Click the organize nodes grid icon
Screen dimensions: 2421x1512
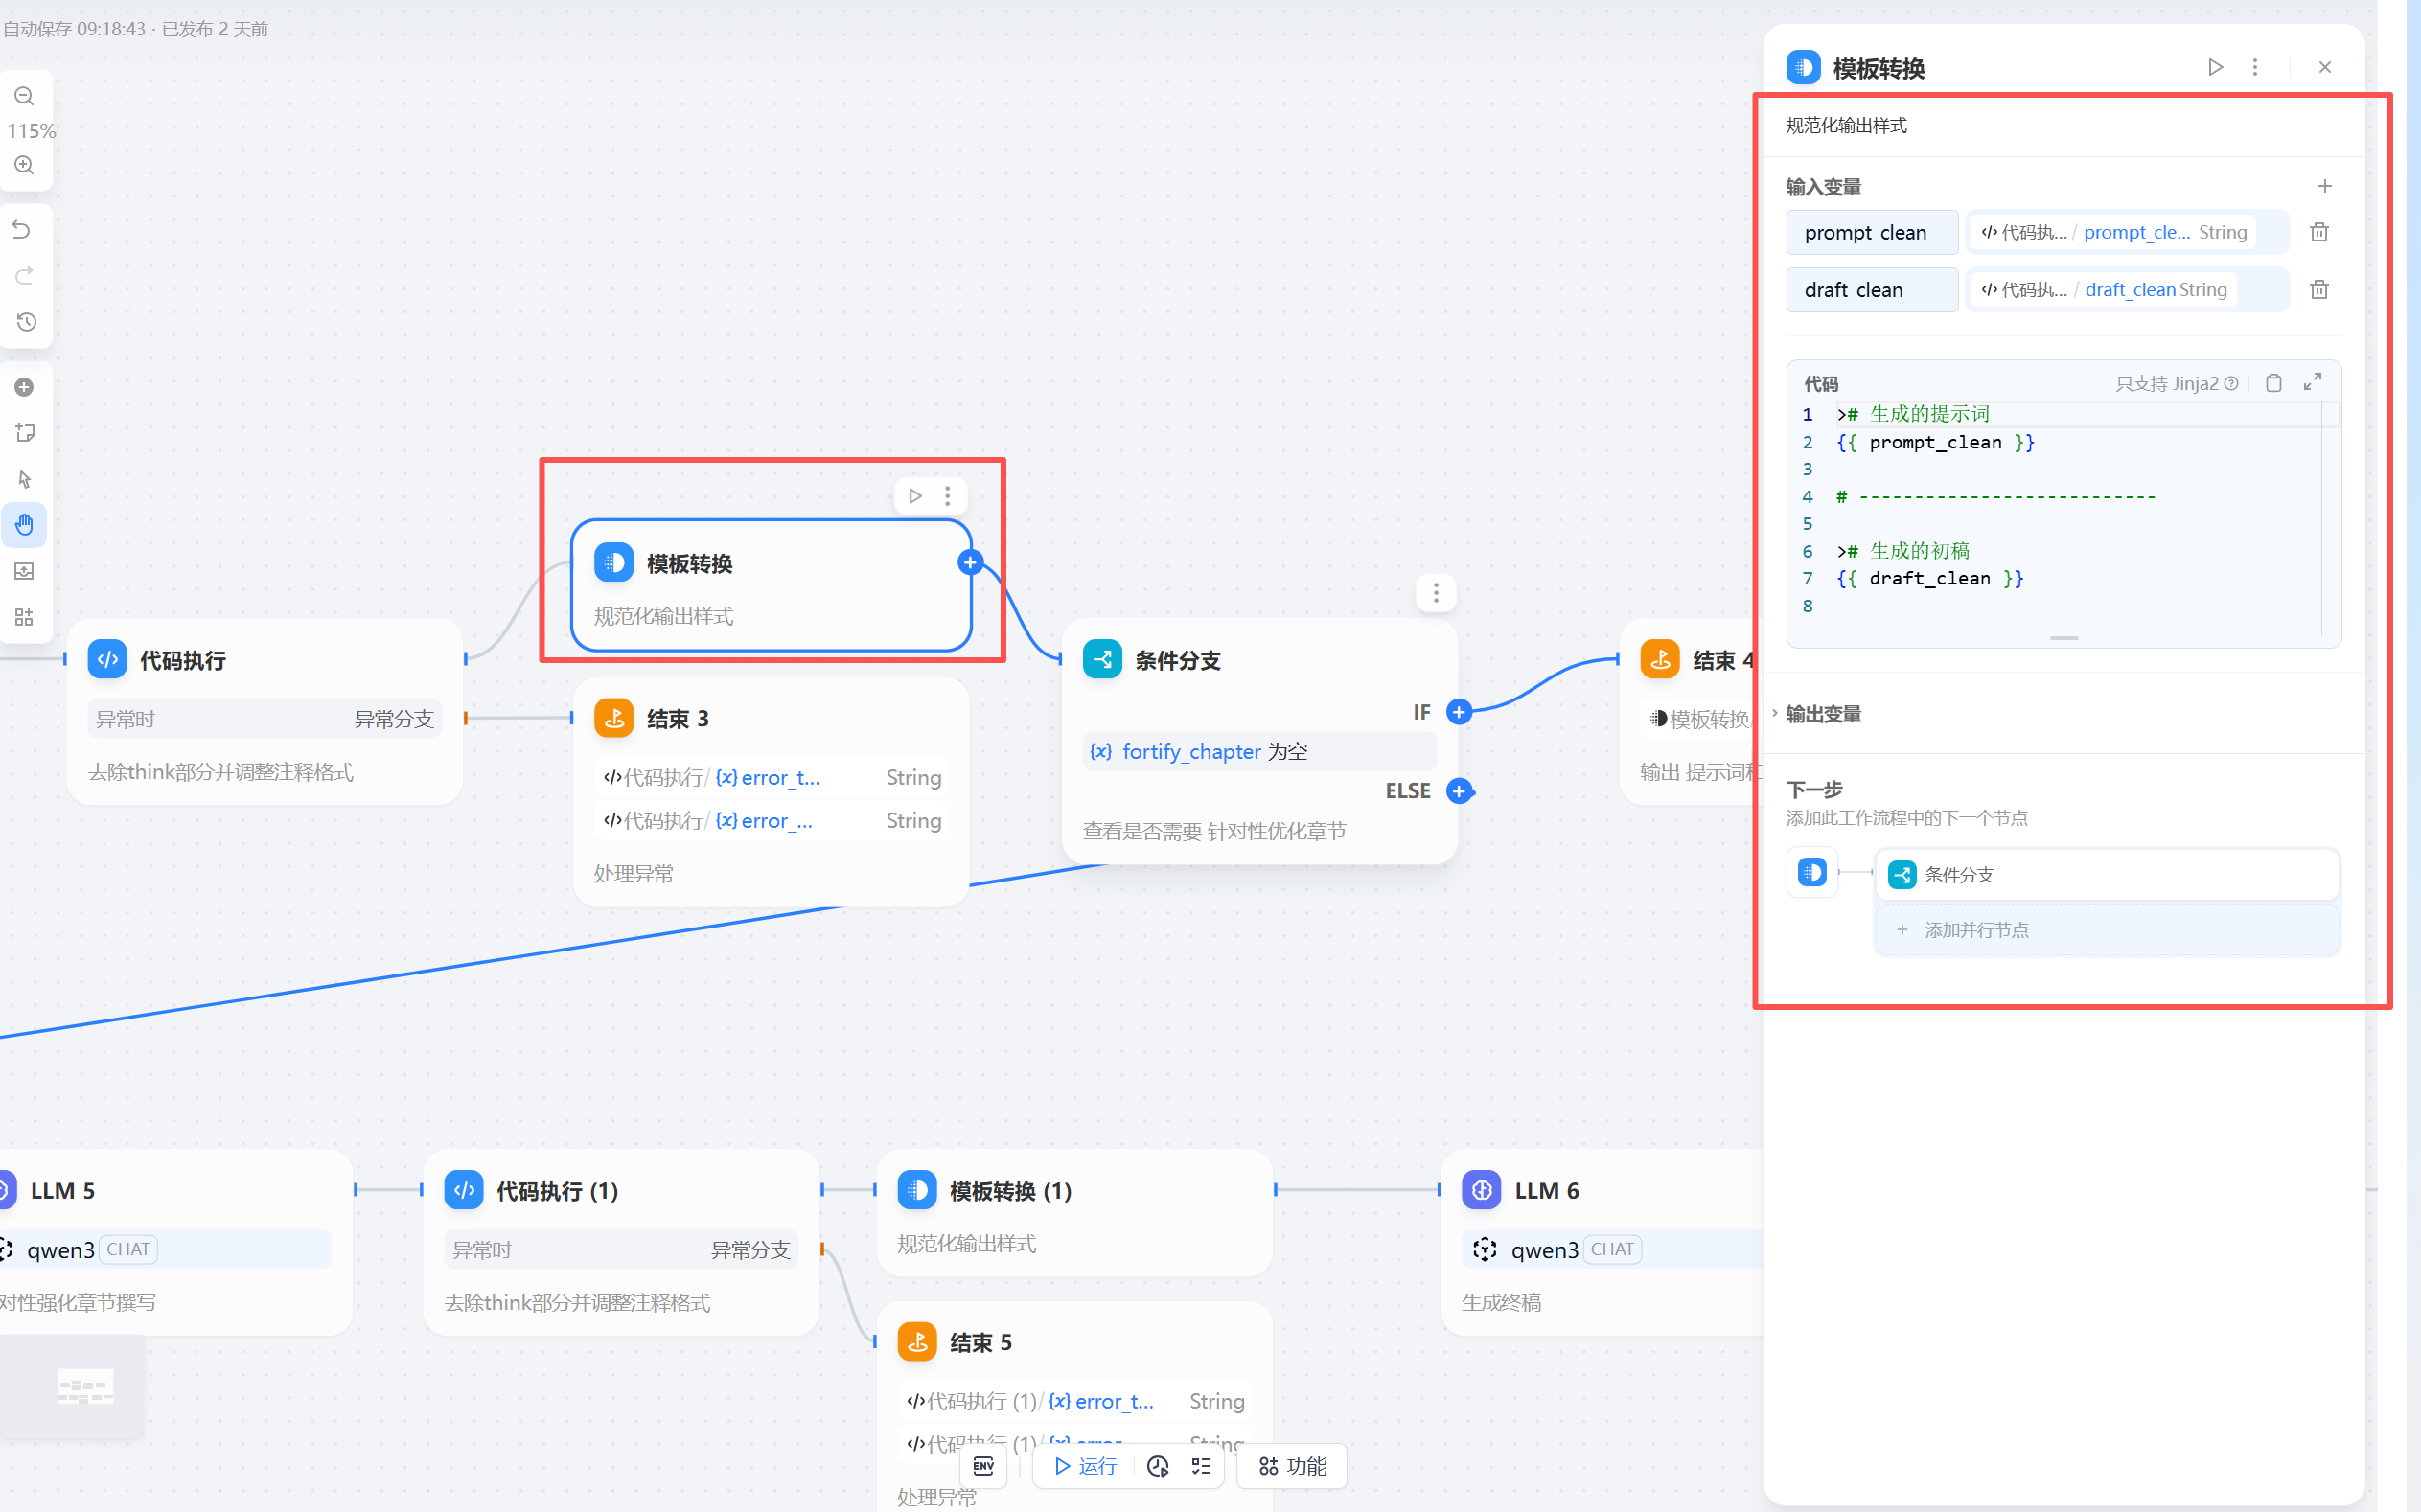tap(24, 617)
